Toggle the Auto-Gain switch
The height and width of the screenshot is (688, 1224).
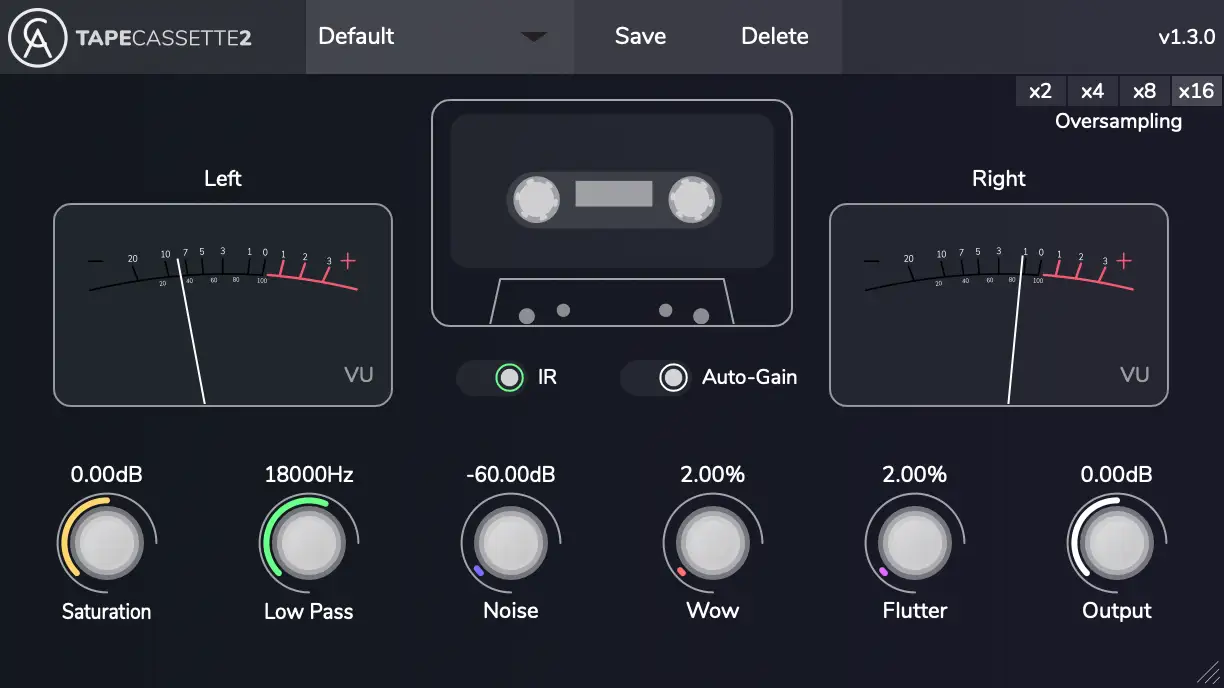pyautogui.click(x=673, y=378)
